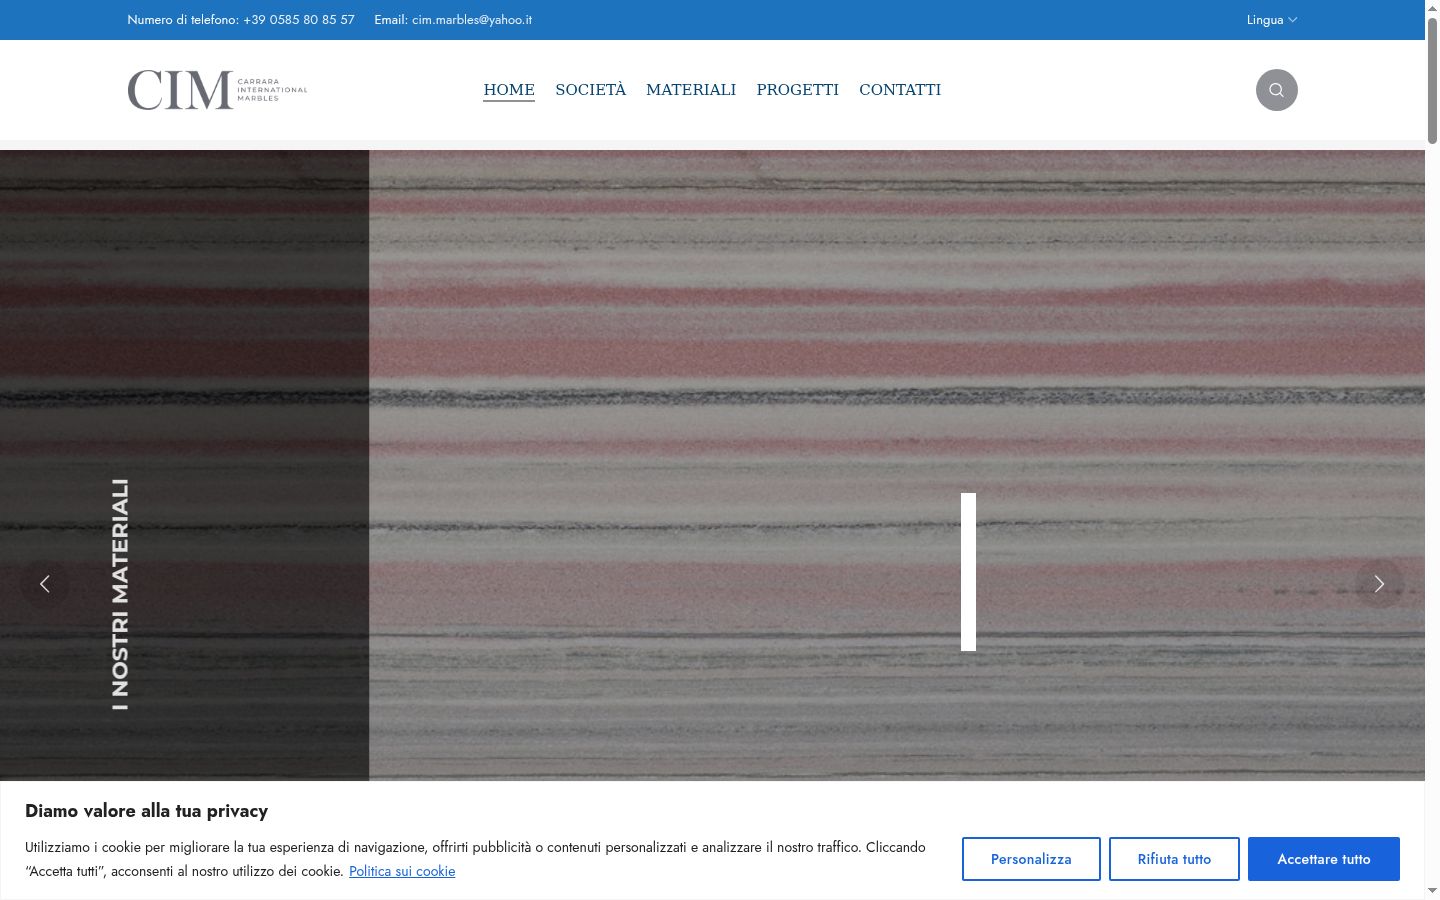The height and width of the screenshot is (900, 1440).
Task: Open the HOME menu item
Action: (x=509, y=90)
